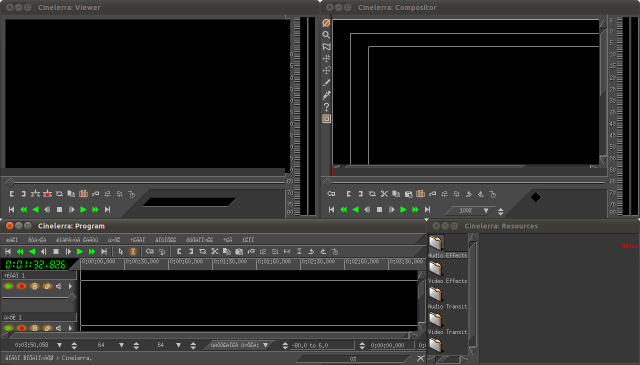The height and width of the screenshot is (365, 640).
Task: Toggle the green play-track button on top track
Action: [8, 286]
